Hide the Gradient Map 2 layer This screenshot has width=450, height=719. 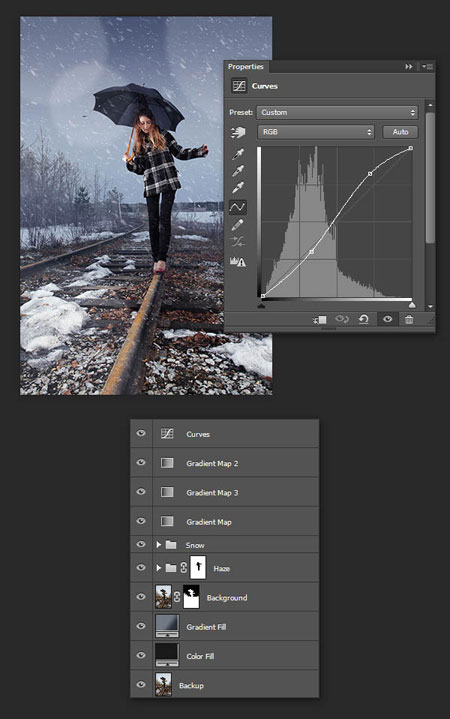click(141, 462)
